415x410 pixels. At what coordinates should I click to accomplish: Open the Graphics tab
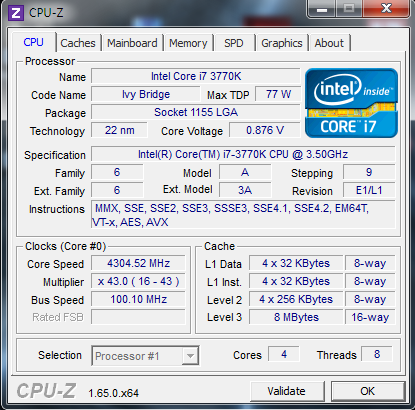point(282,43)
